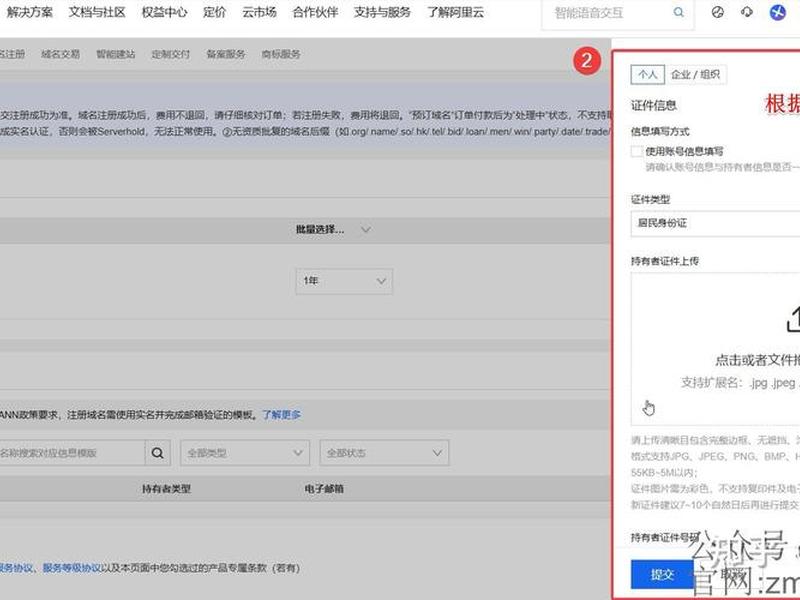Open the 服务等级协议 link
This screenshot has height=600, width=800.
click(72, 568)
